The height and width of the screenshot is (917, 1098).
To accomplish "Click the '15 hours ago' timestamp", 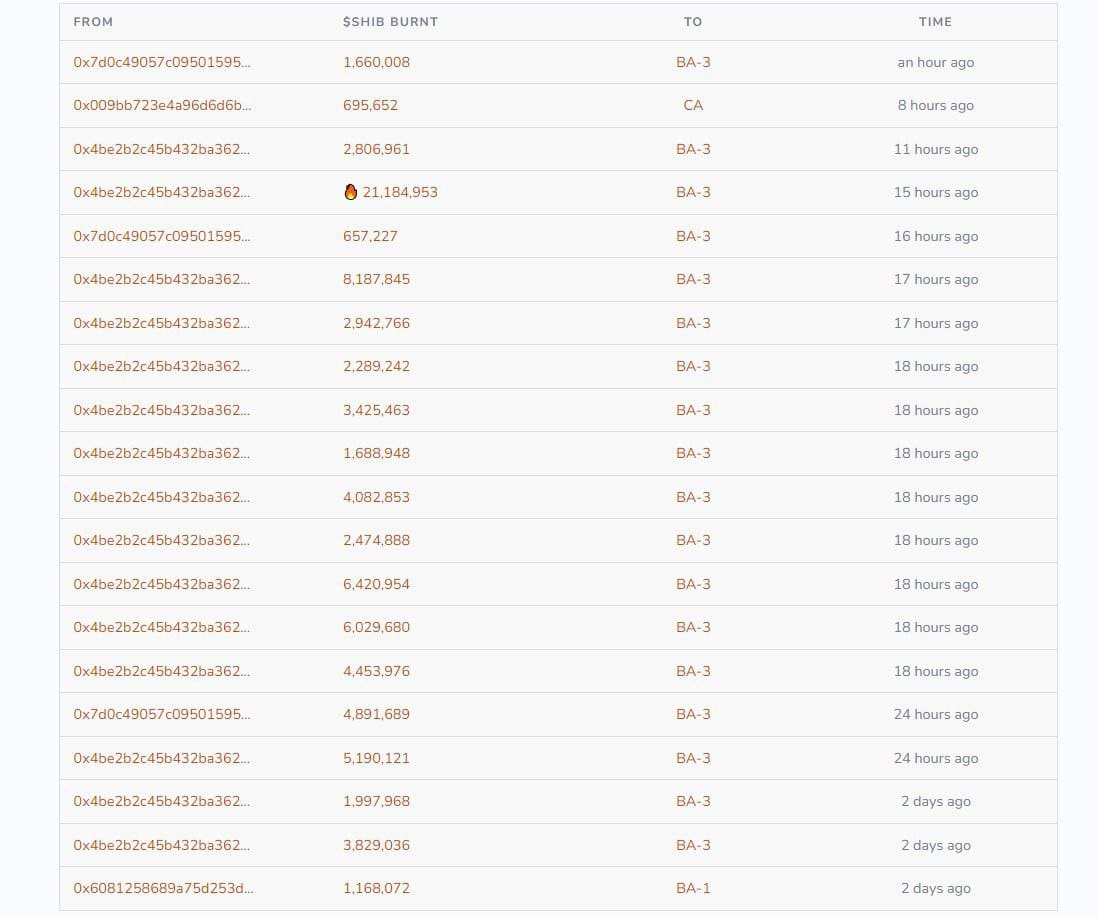I will pyautogui.click(x=936, y=192).
